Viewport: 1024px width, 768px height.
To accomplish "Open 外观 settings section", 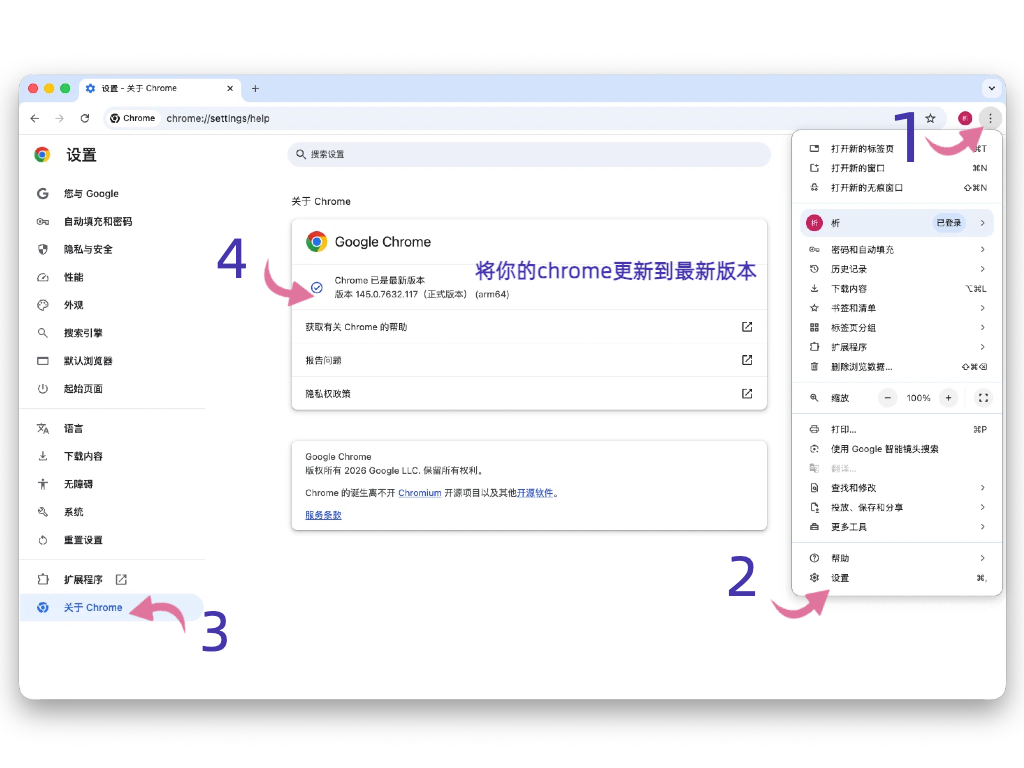I will coord(73,305).
